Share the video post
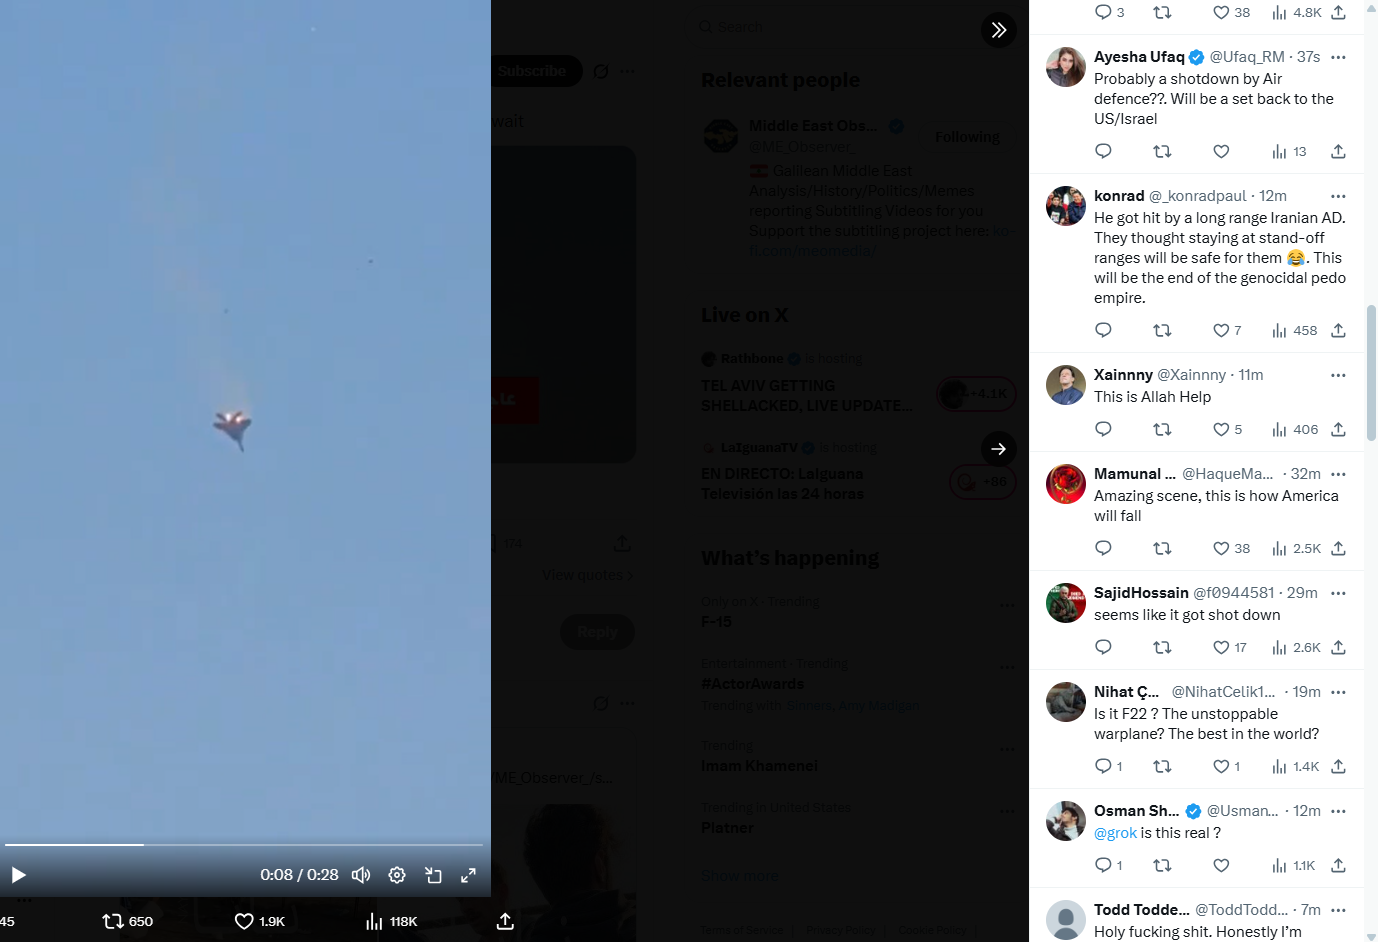The image size is (1378, 942). click(505, 921)
